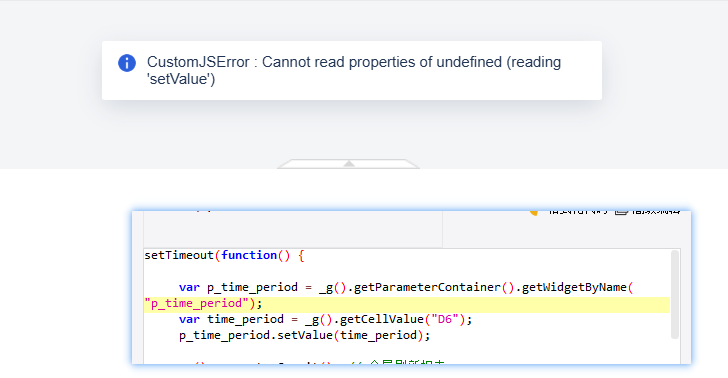Click the getWidgetByName method call
728x378 pixels.
(x=574, y=287)
